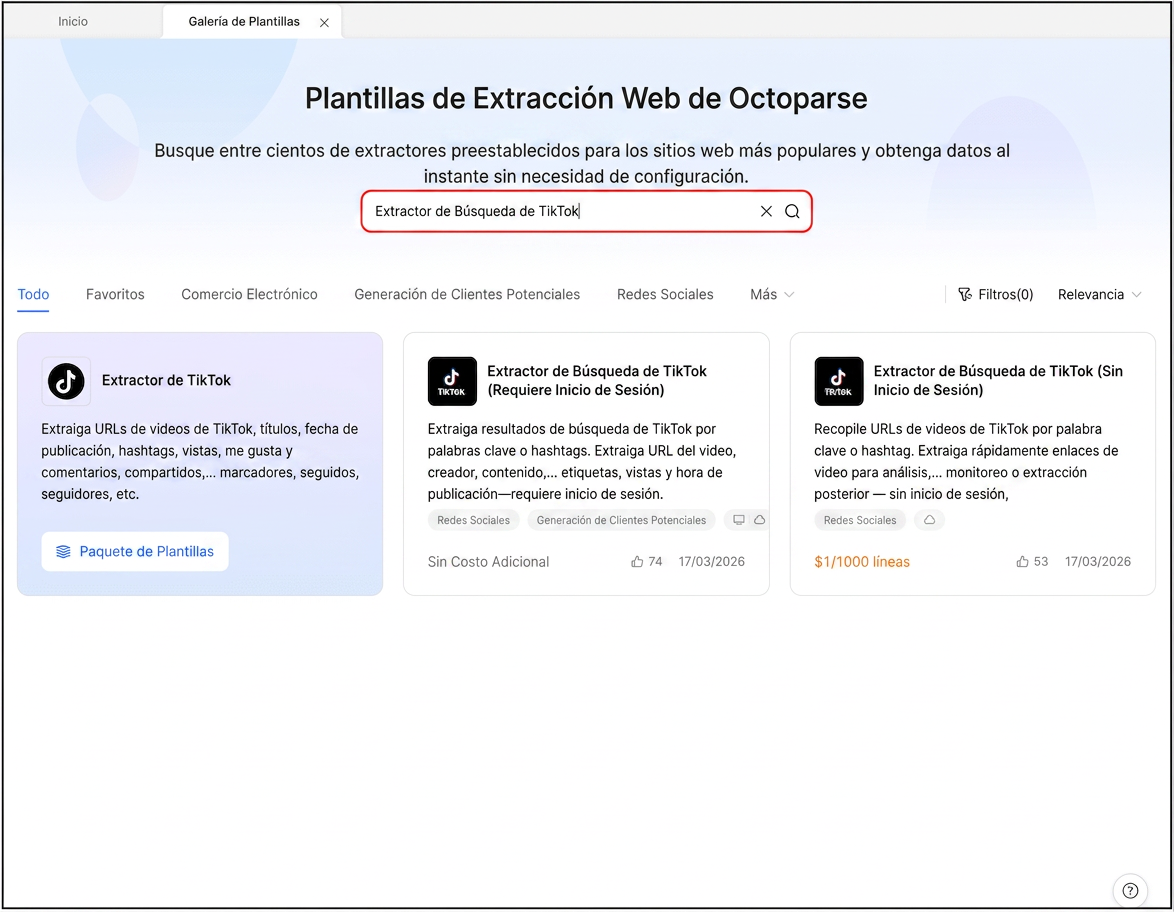Switch to the Inicio tab
The image size is (1174, 912).
click(x=73, y=21)
